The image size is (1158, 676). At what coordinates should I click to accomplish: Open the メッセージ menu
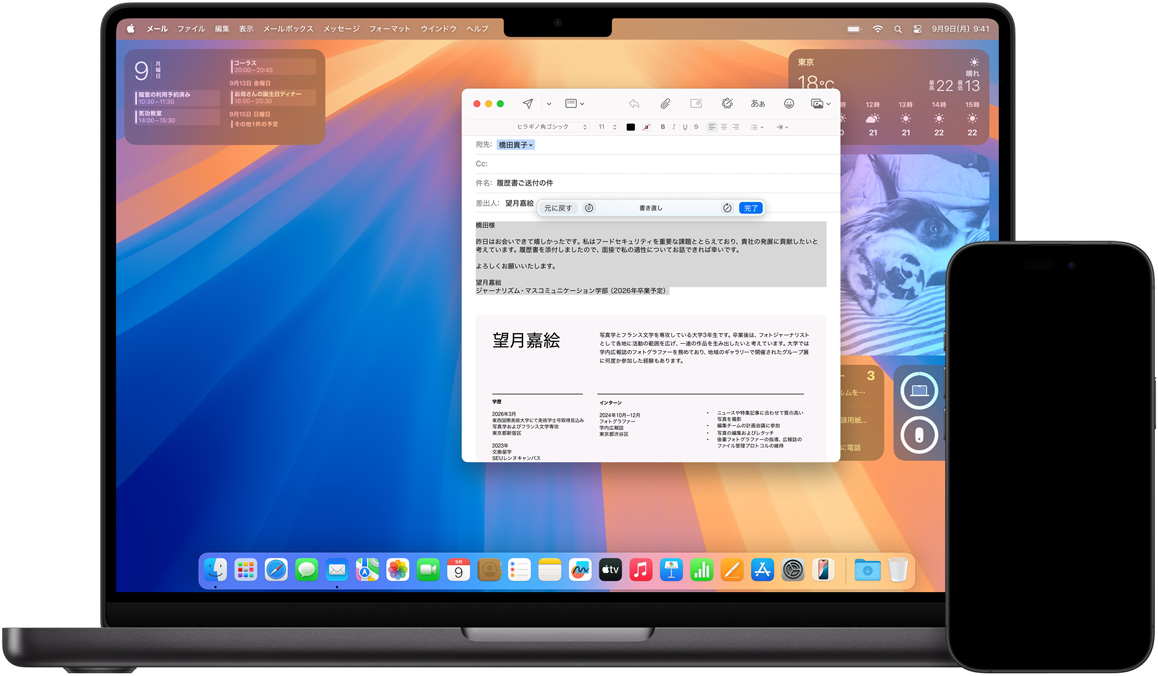[x=340, y=29]
